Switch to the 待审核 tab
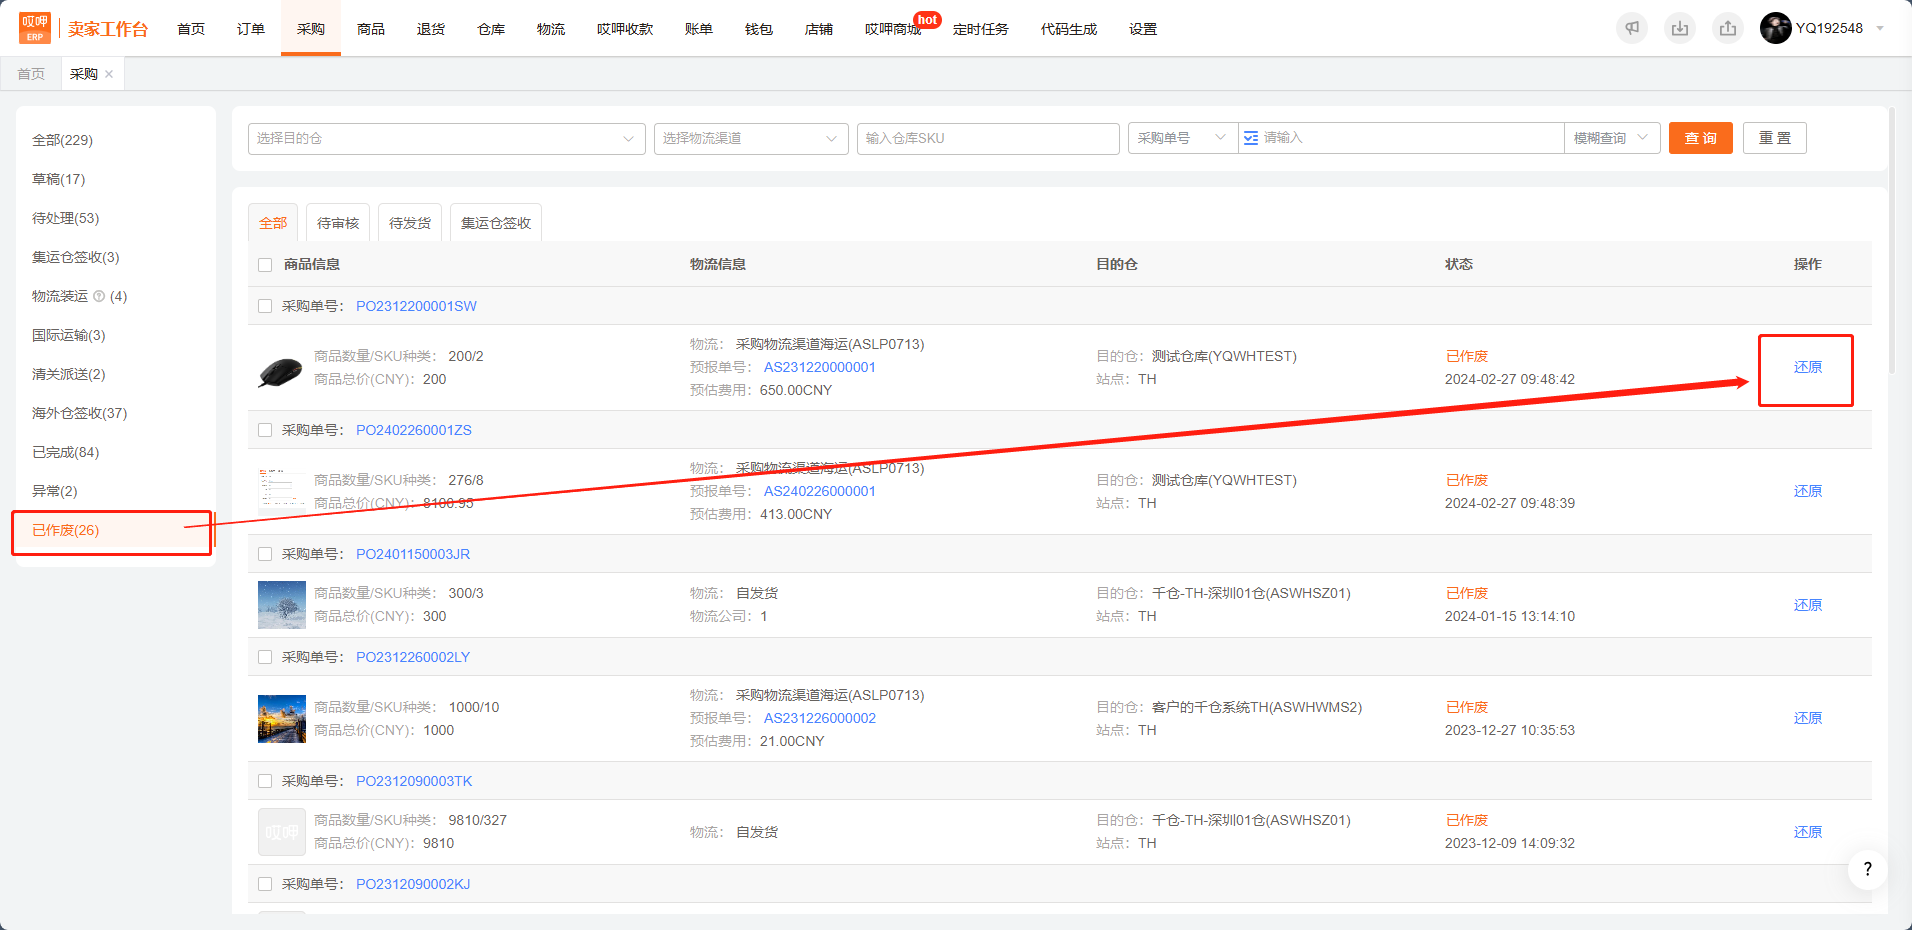This screenshot has width=1912, height=930. pos(338,223)
